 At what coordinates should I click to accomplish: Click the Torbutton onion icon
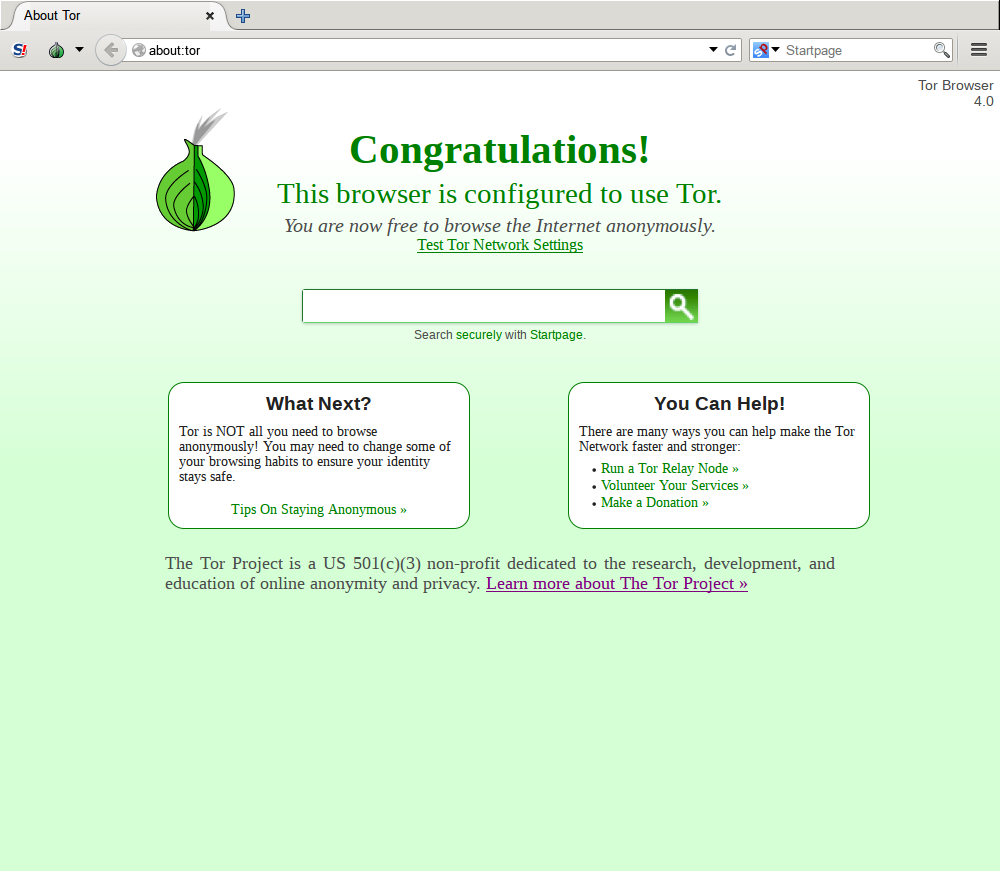coord(56,50)
